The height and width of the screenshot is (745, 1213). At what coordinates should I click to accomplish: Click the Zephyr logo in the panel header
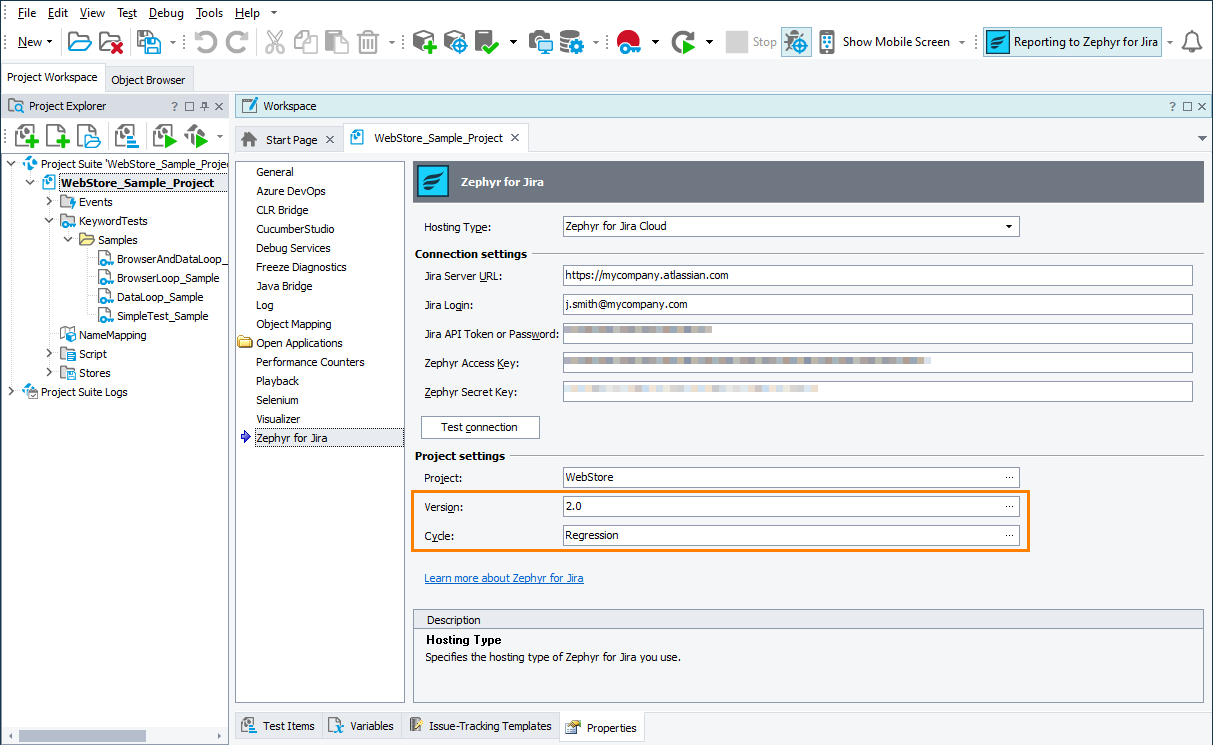(433, 182)
